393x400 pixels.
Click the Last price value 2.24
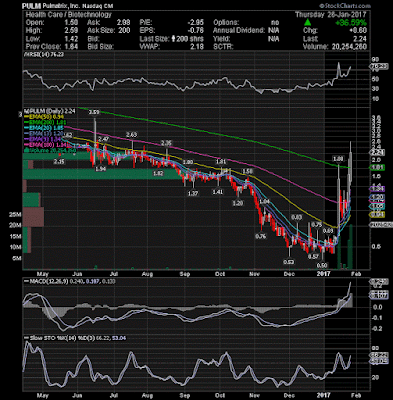pyautogui.click(x=360, y=39)
